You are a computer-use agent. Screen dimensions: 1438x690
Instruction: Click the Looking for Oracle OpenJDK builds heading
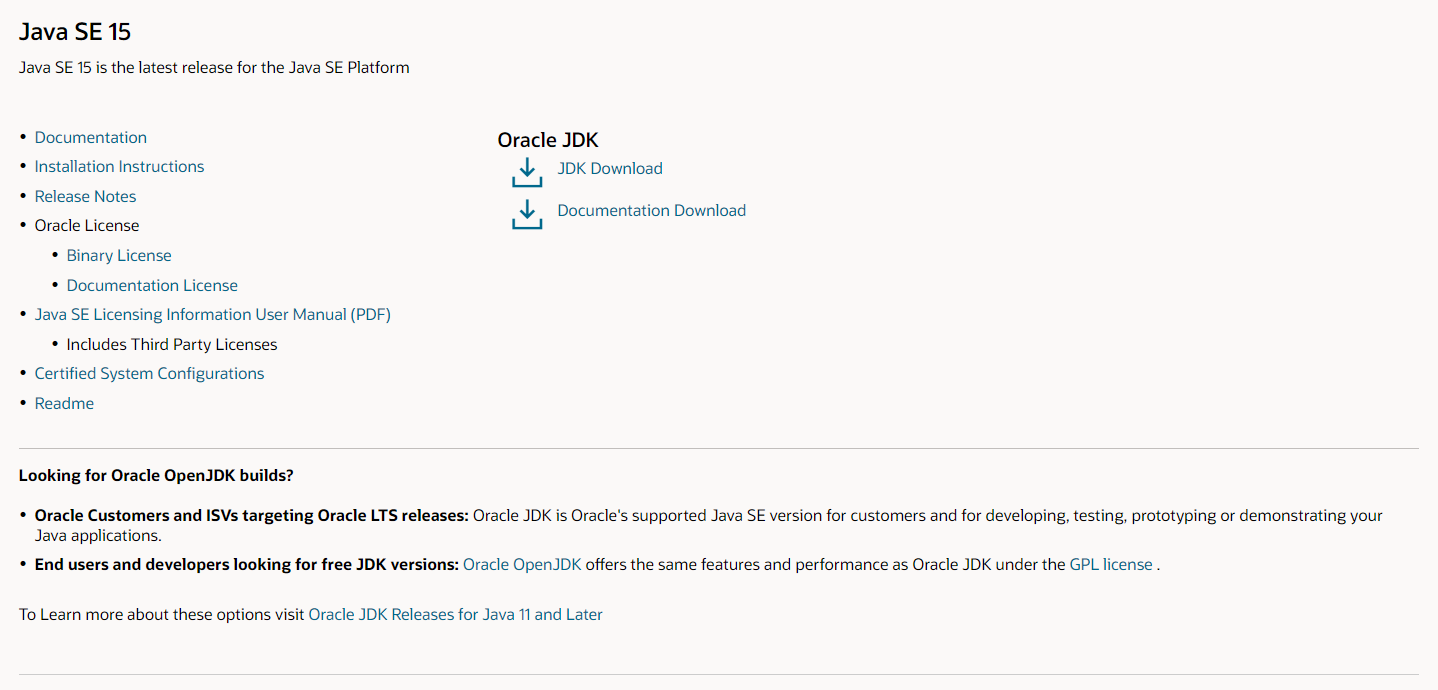click(x=156, y=476)
